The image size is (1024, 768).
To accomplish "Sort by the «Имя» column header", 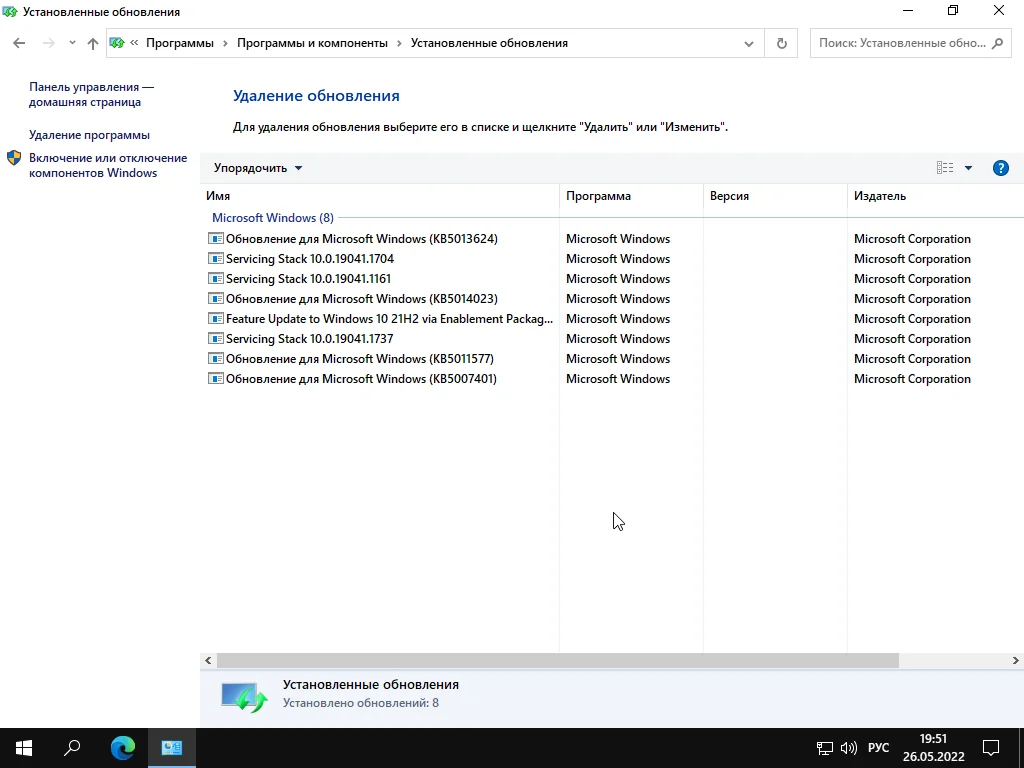I will coord(379,196).
